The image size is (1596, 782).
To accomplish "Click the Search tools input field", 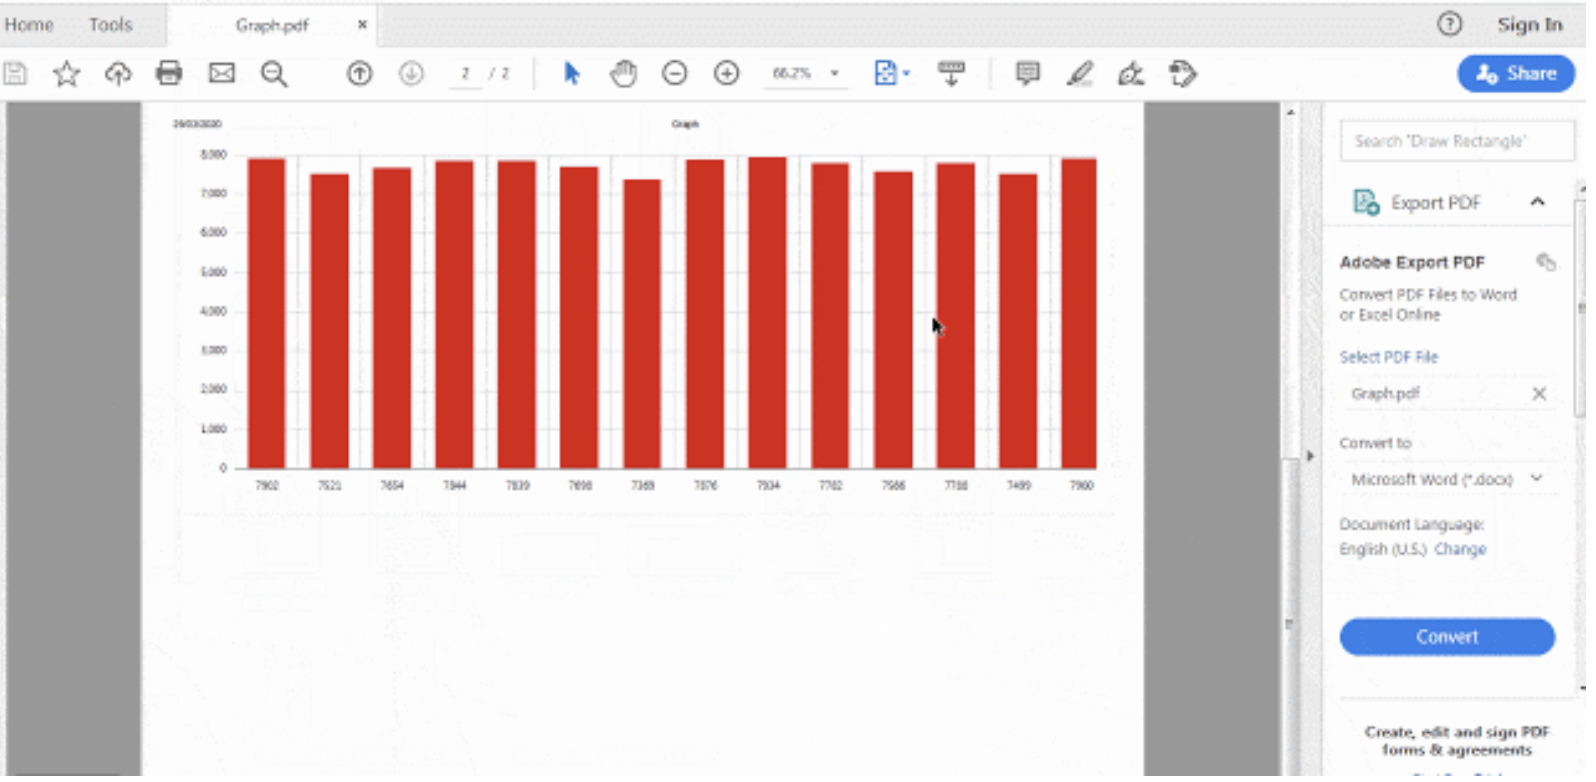I will coord(1455,141).
